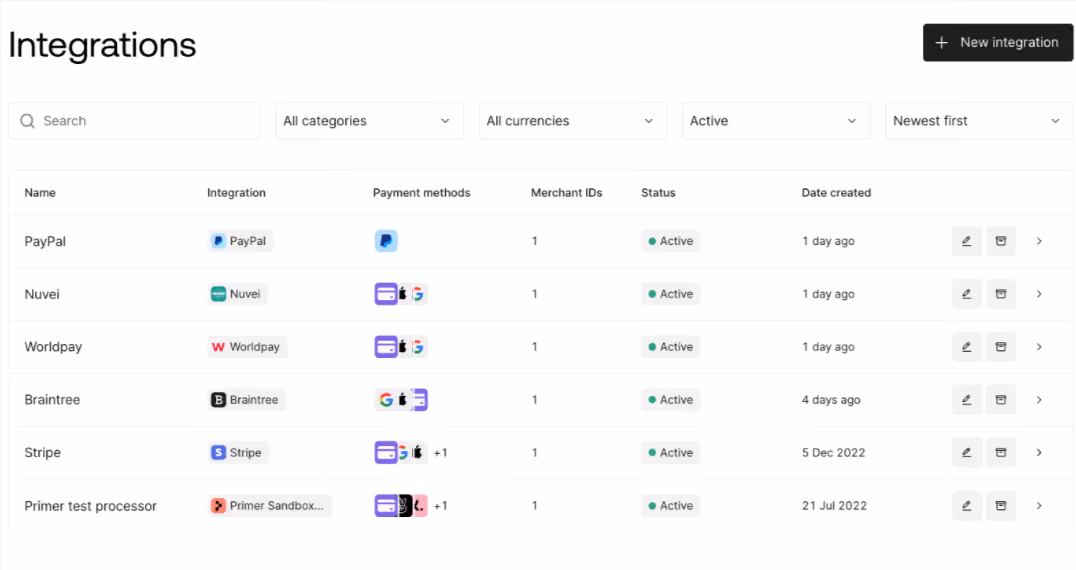The image size is (1076, 570).
Task: Select the Primer test processor name
Action: [91, 506]
